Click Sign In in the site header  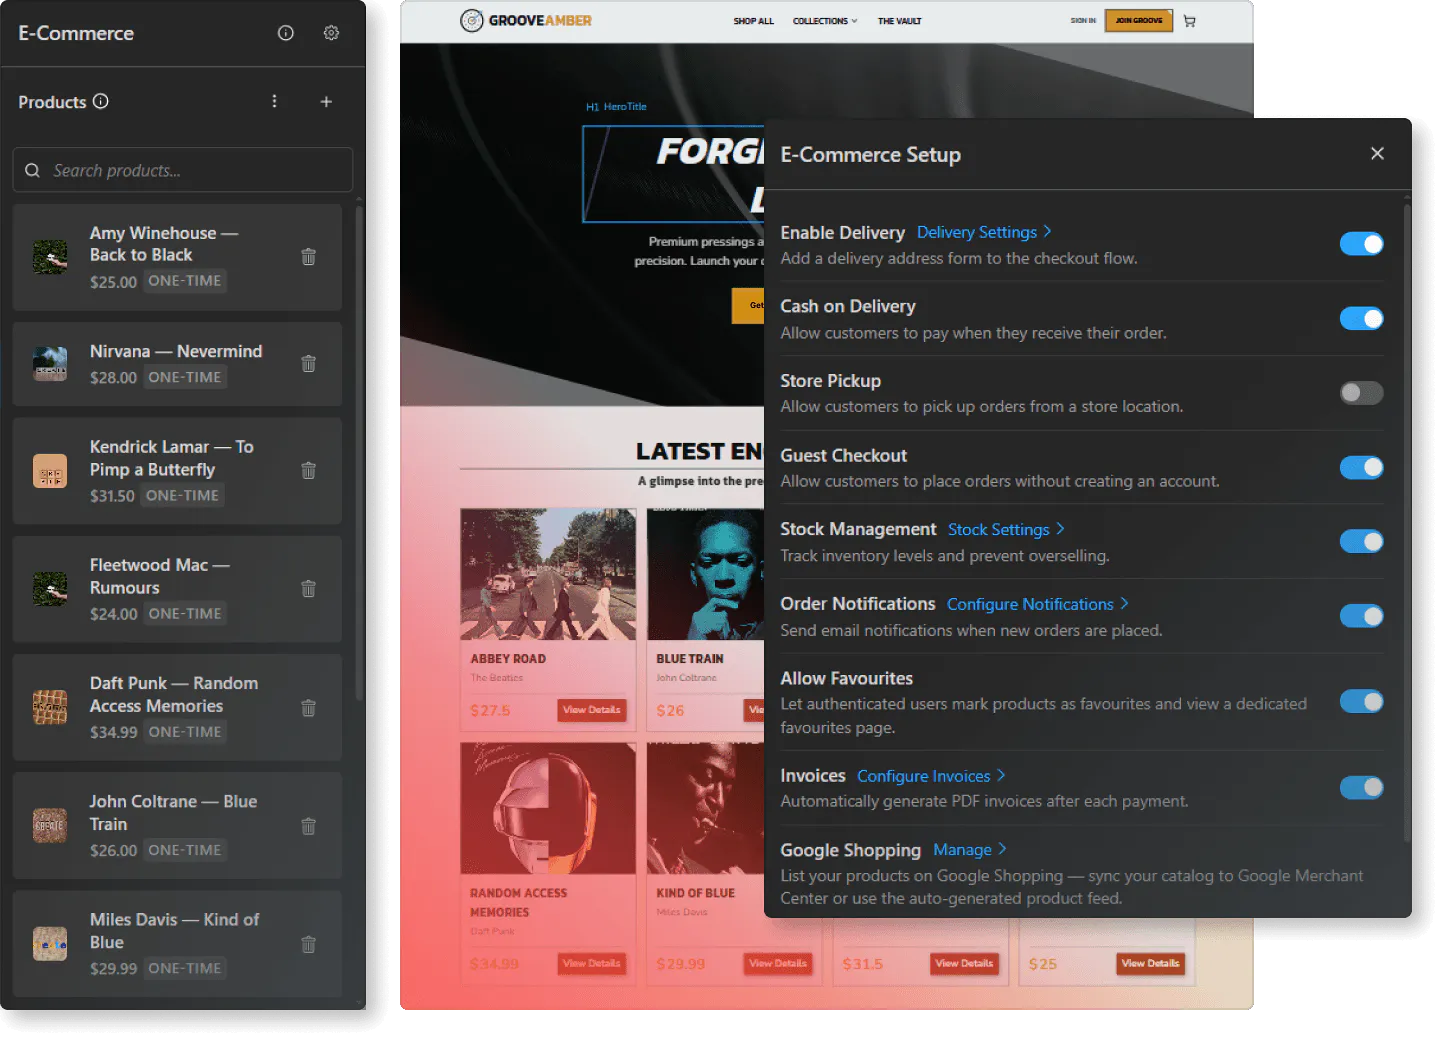1083,21
